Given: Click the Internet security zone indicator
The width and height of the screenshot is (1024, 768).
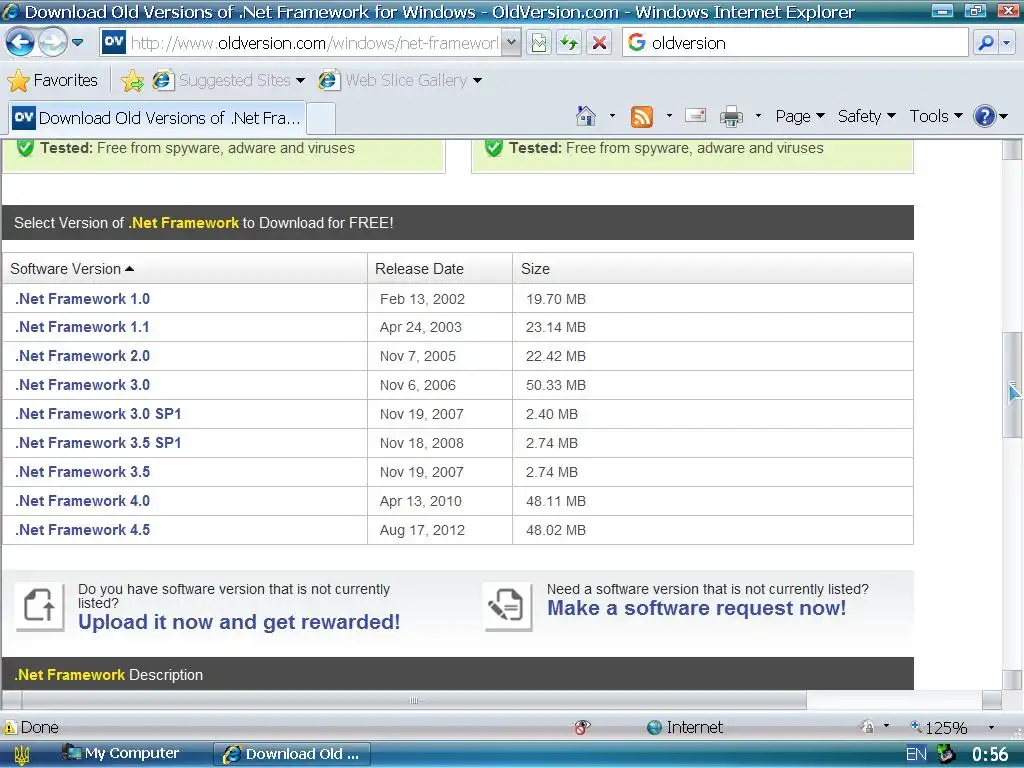Looking at the screenshot, I should pos(684,728).
